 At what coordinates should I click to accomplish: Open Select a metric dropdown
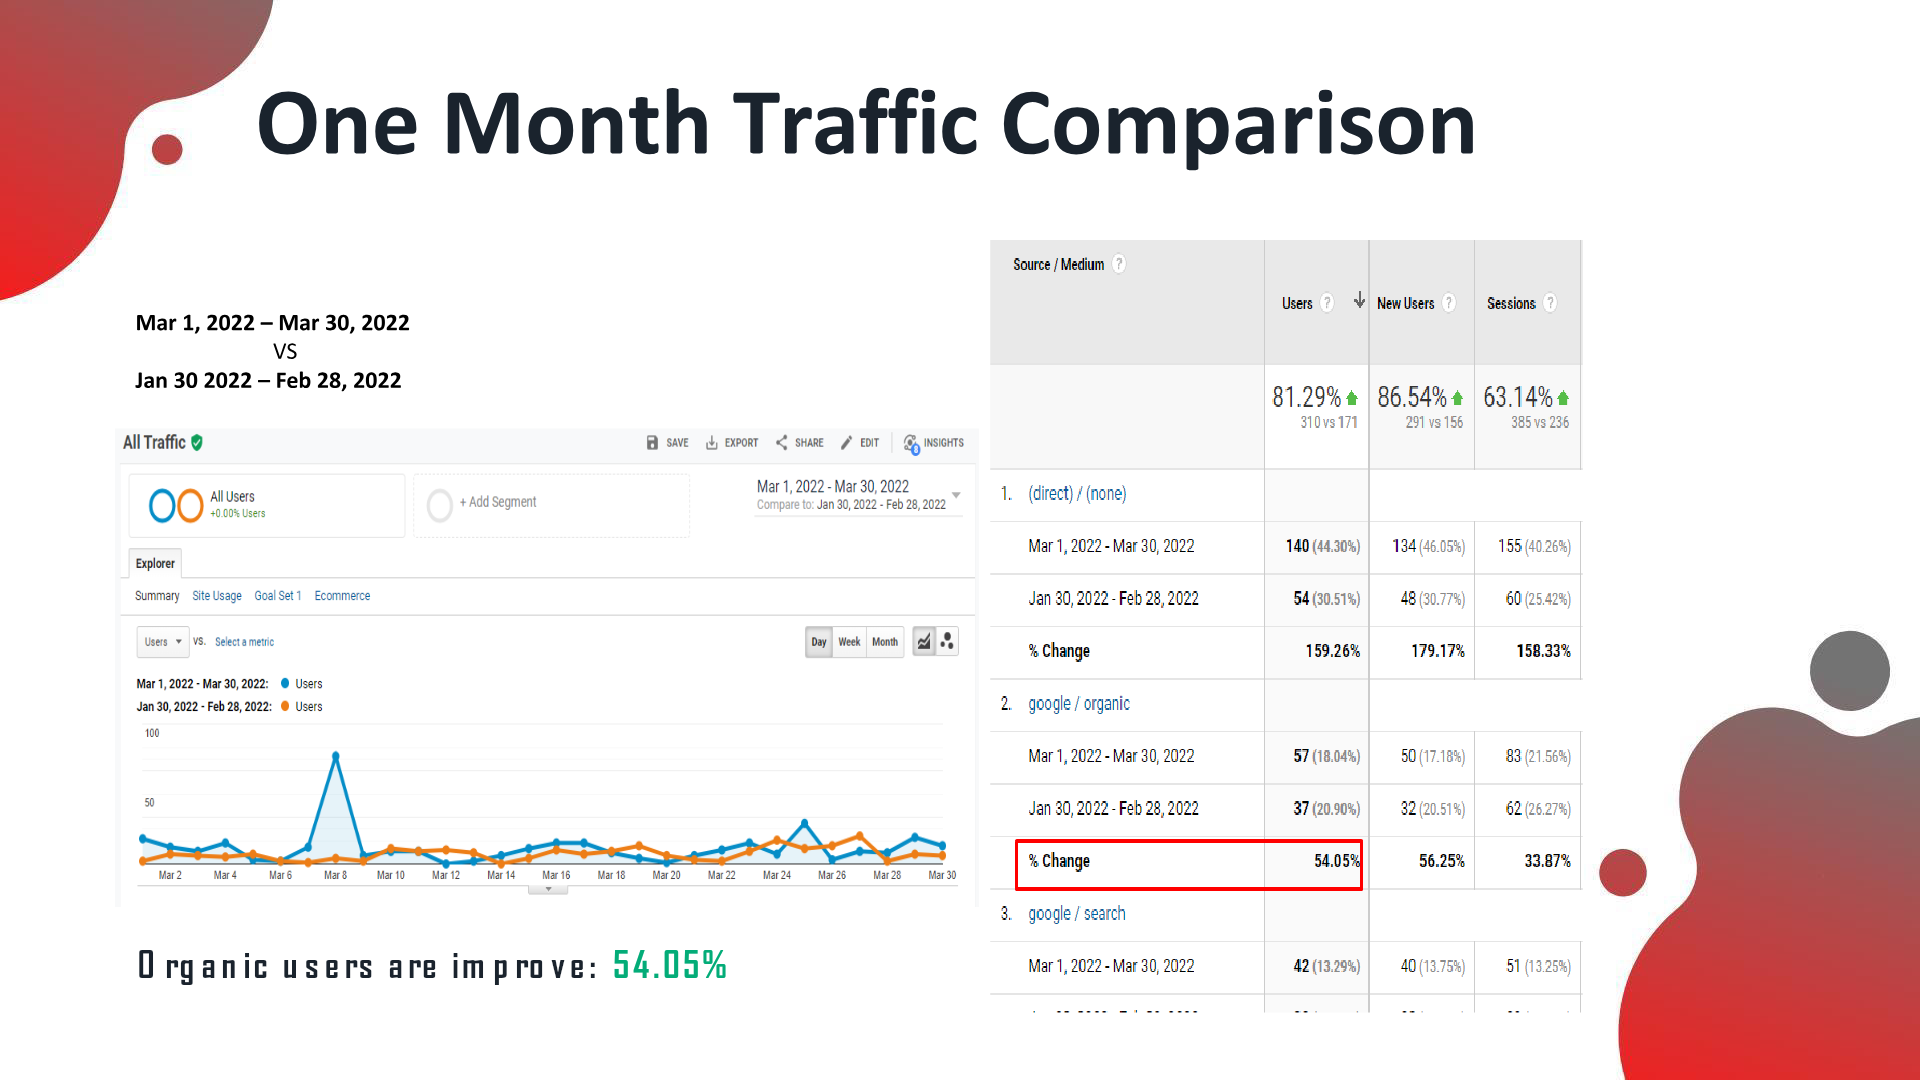pos(244,642)
